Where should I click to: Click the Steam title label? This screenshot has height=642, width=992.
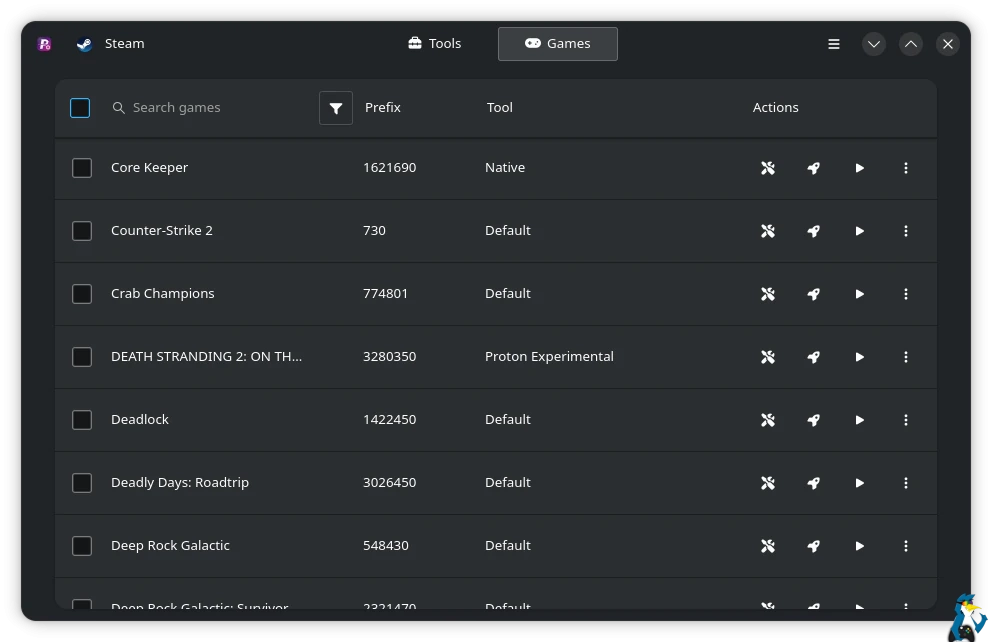point(125,44)
